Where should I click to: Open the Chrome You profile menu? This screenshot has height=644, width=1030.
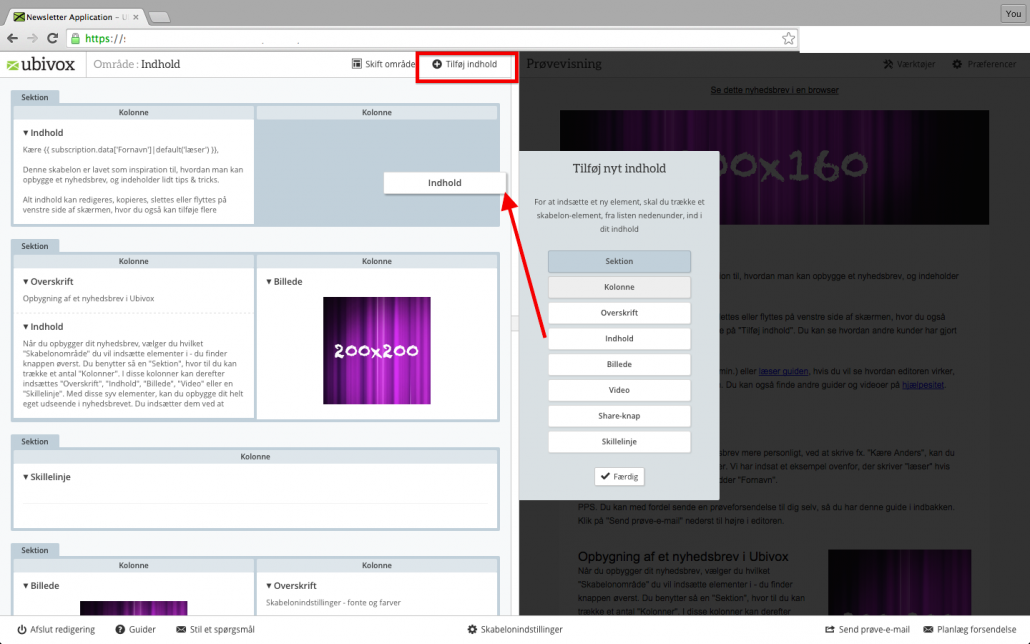point(1014,14)
